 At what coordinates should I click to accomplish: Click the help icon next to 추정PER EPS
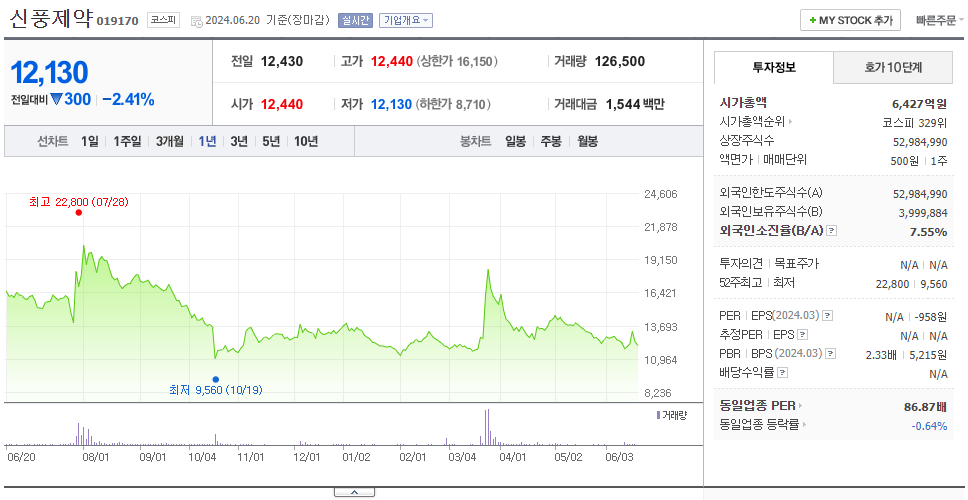coord(803,335)
